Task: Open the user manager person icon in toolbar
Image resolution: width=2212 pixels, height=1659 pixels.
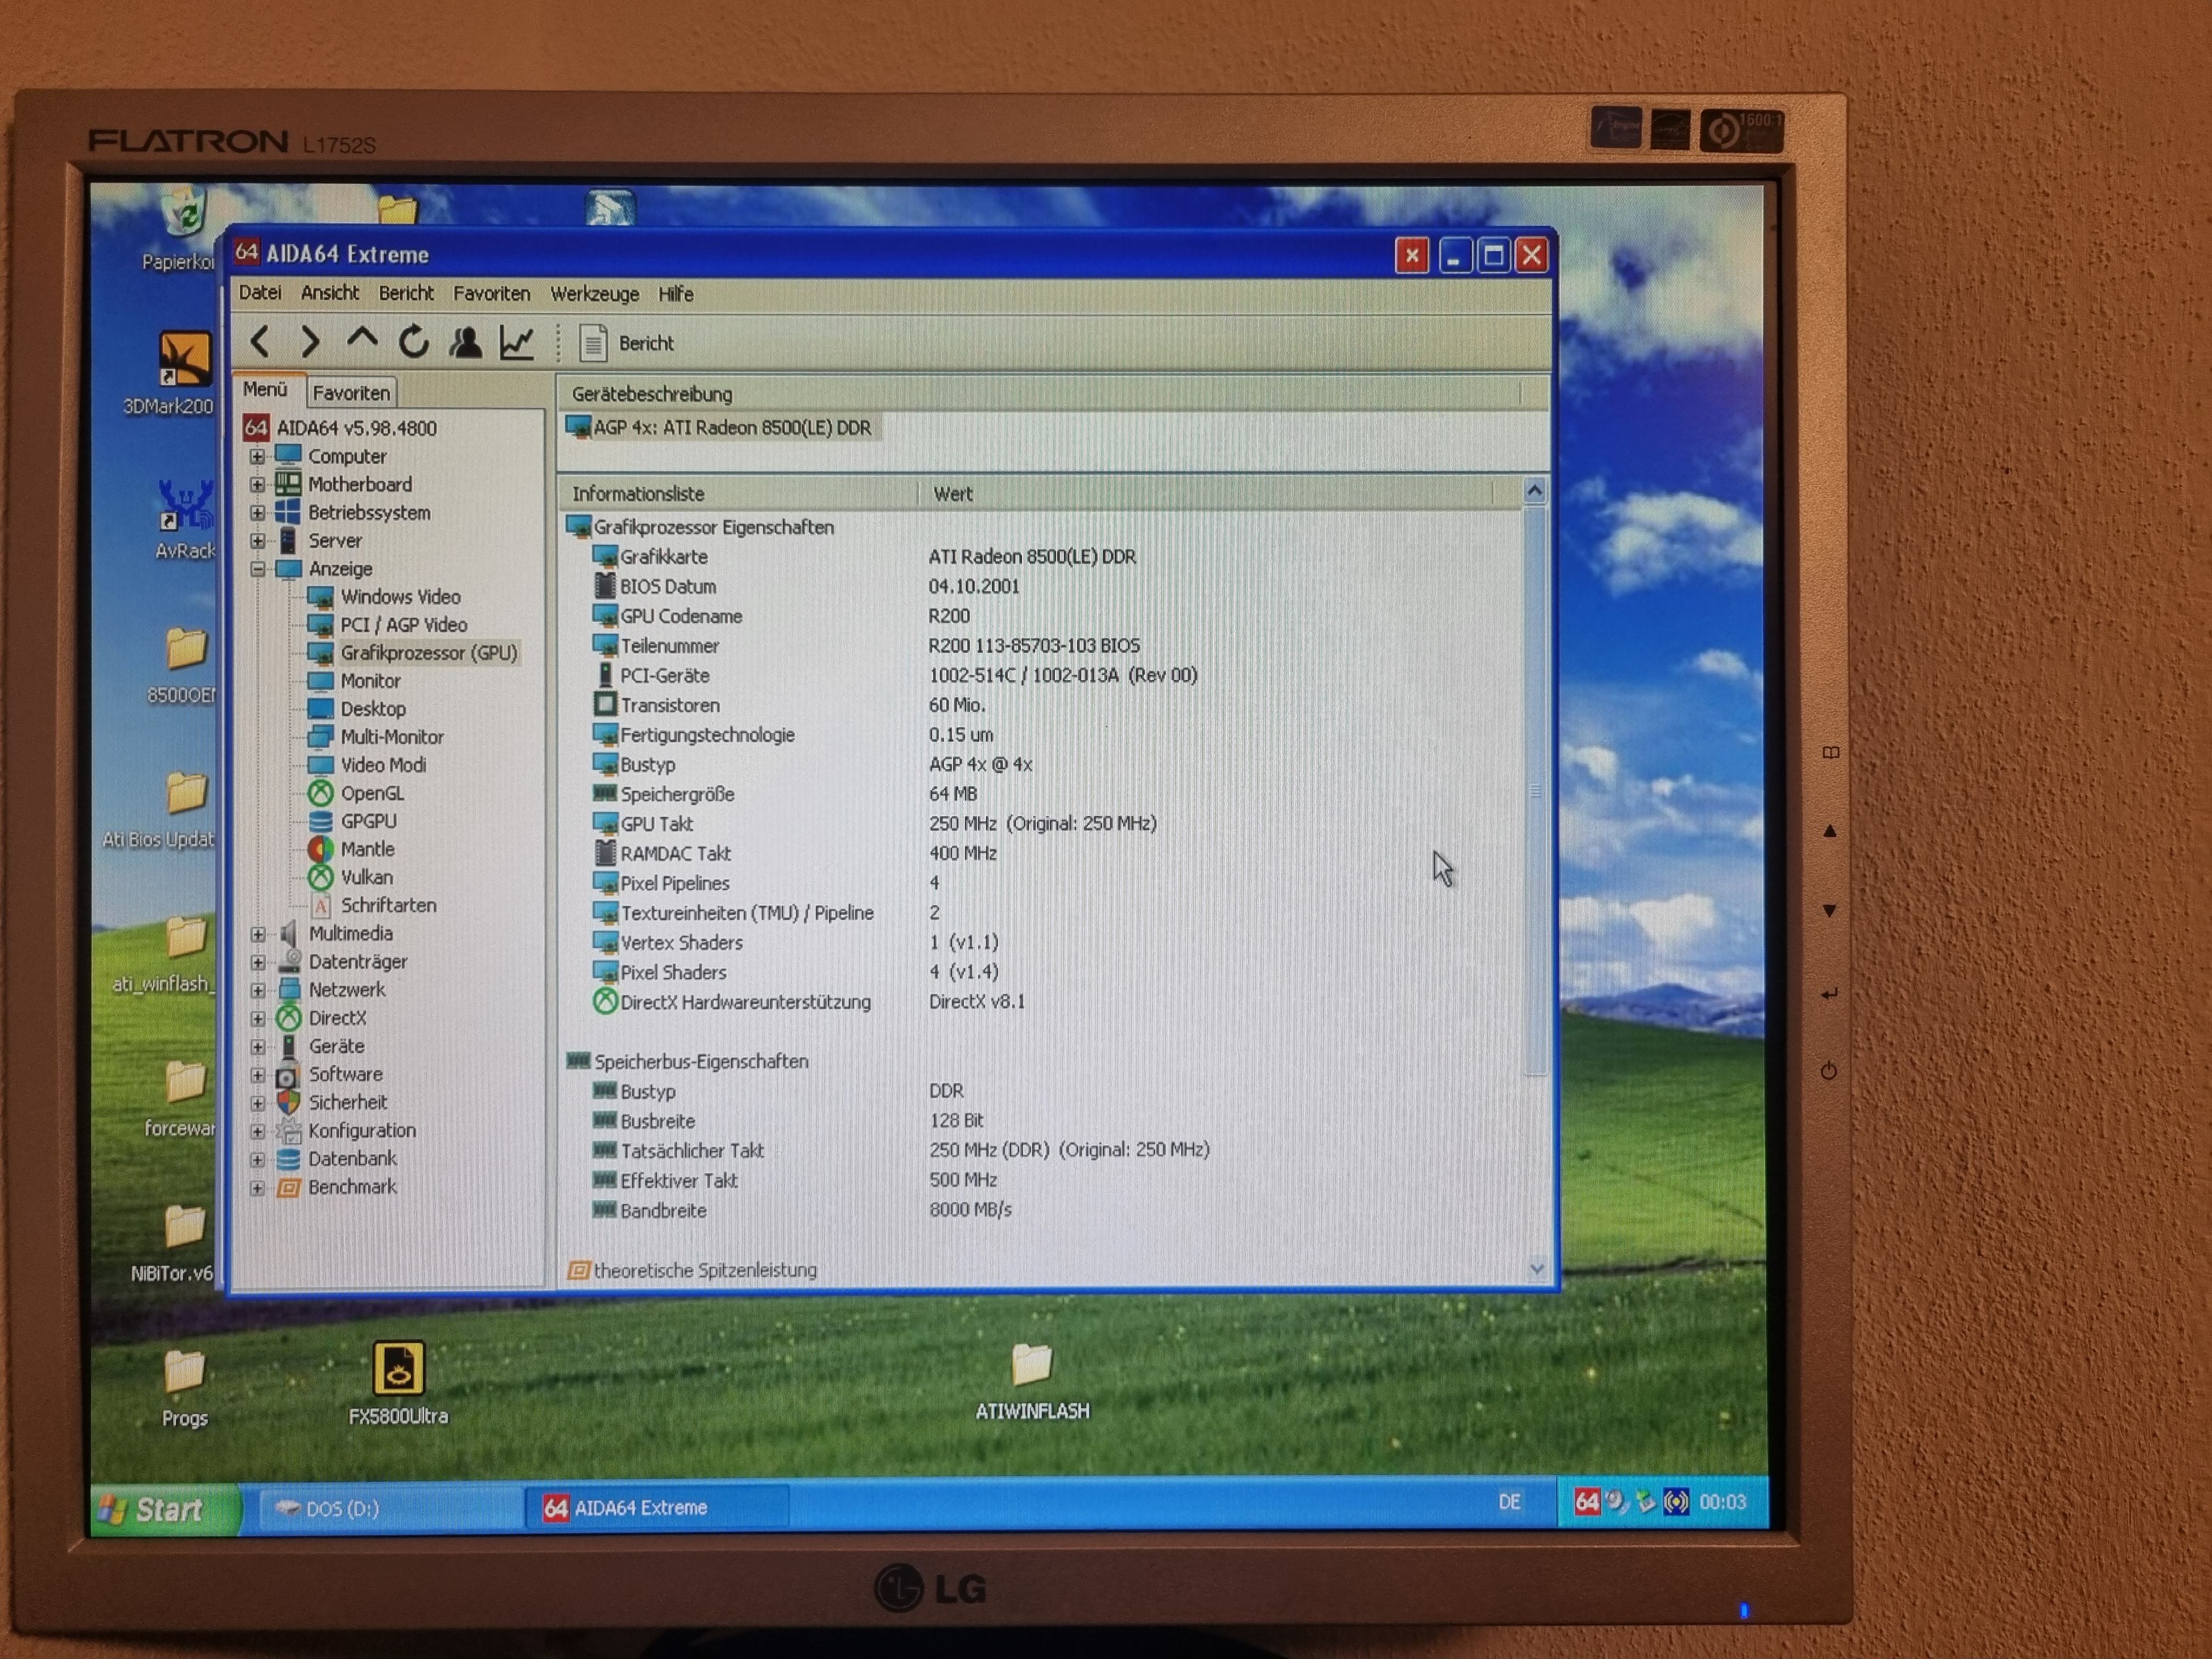Action: 465,342
